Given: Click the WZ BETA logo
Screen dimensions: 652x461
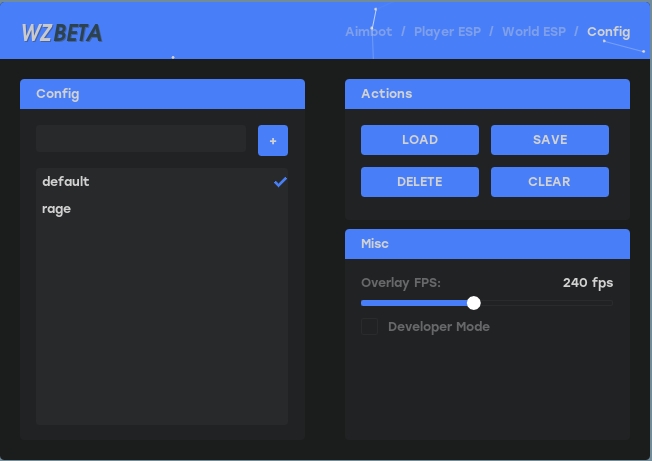Looking at the screenshot, I should pos(61,33).
